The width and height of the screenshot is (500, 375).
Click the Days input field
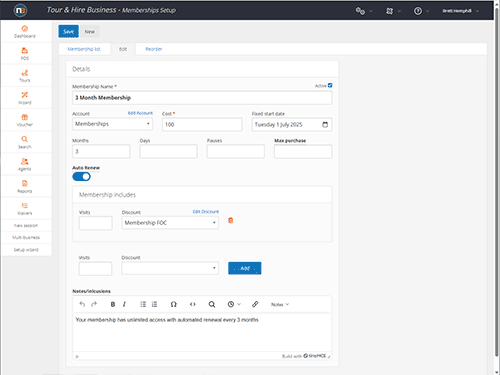pyautogui.click(x=168, y=151)
